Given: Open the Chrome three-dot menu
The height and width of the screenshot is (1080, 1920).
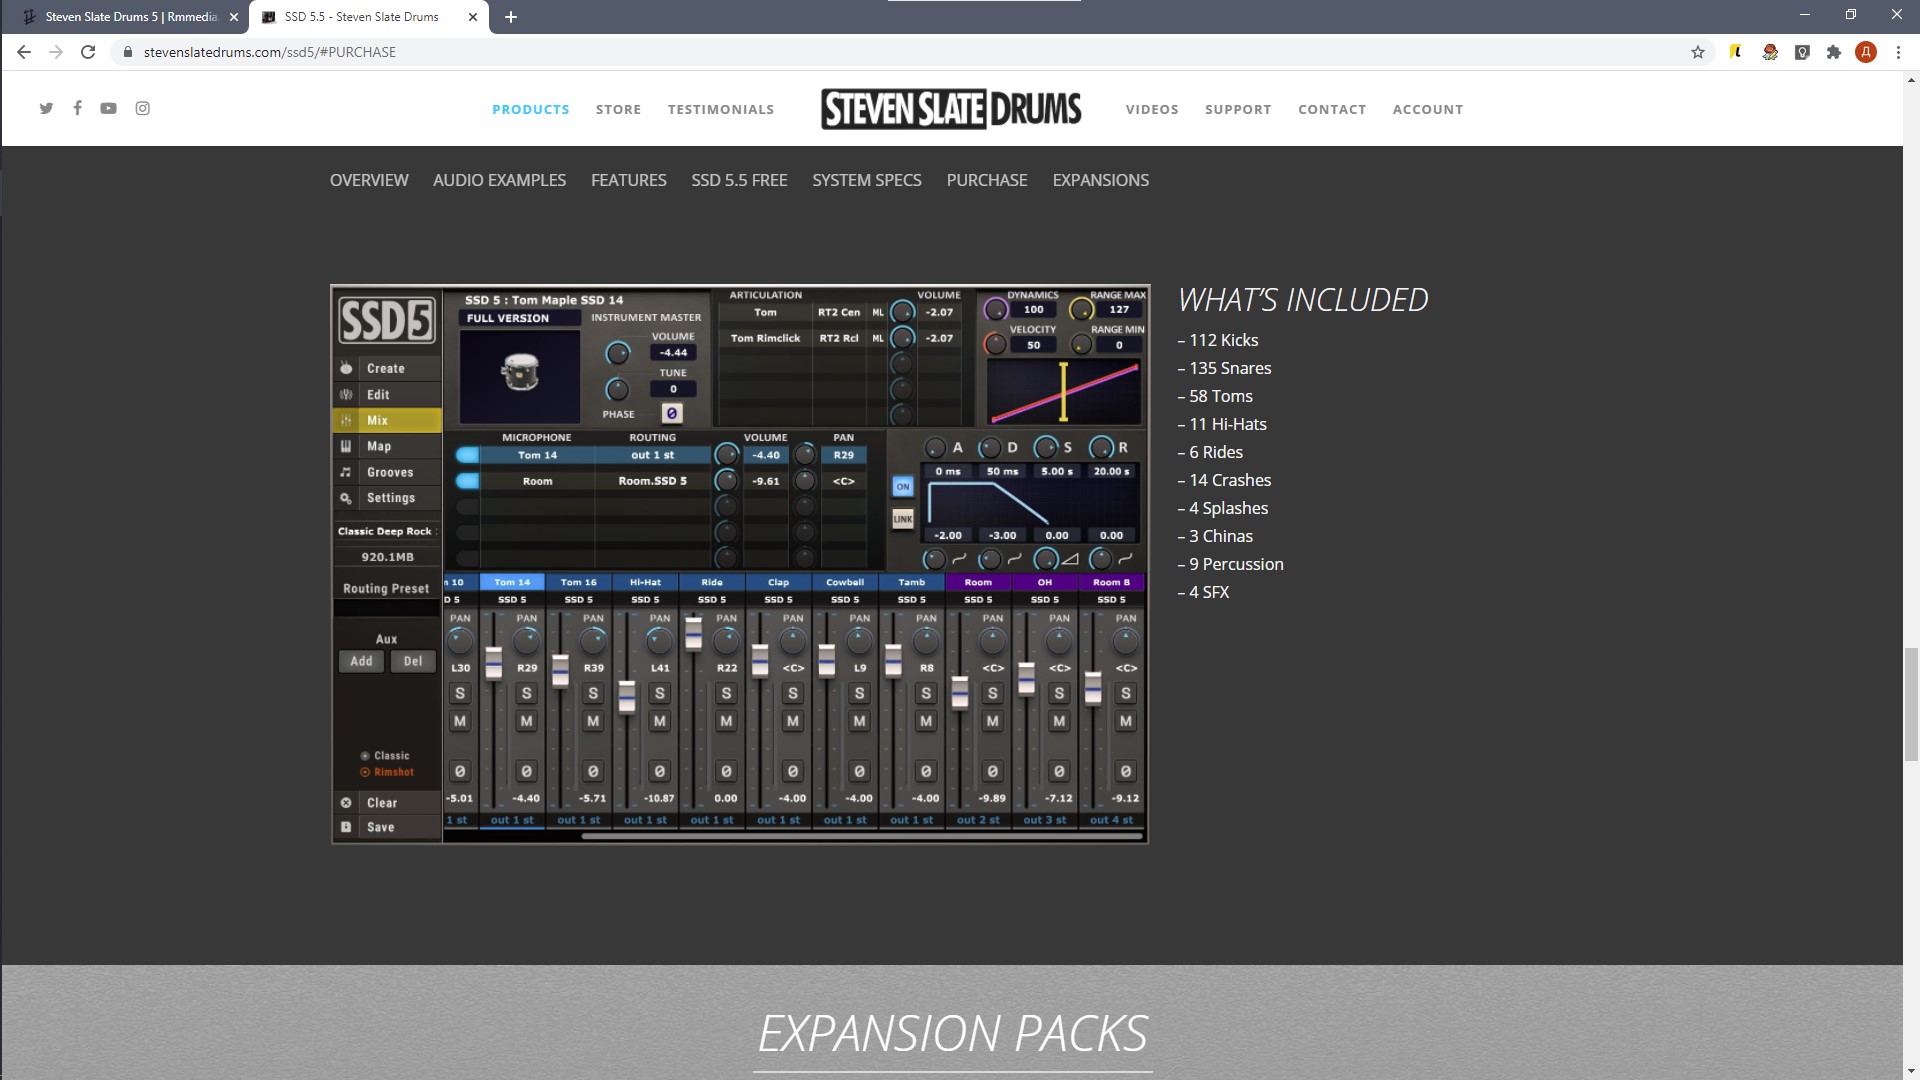Looking at the screenshot, I should click(x=1898, y=52).
